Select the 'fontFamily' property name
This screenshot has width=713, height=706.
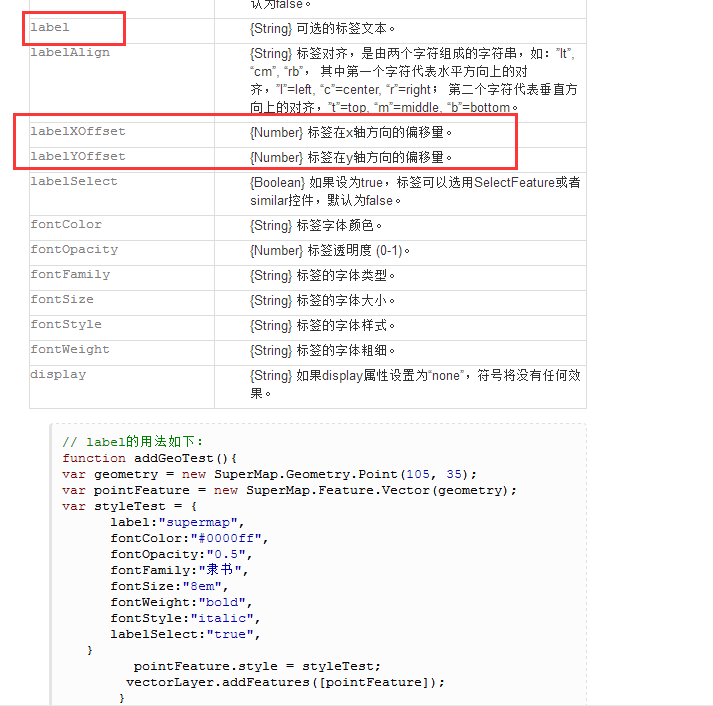70,275
